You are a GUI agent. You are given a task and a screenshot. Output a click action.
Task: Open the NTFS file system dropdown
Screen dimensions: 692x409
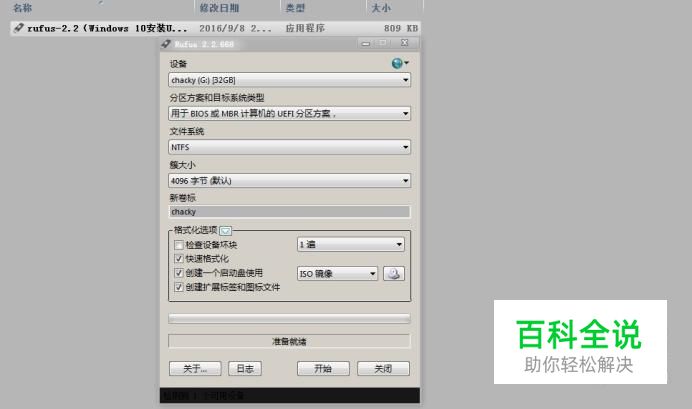click(x=290, y=147)
